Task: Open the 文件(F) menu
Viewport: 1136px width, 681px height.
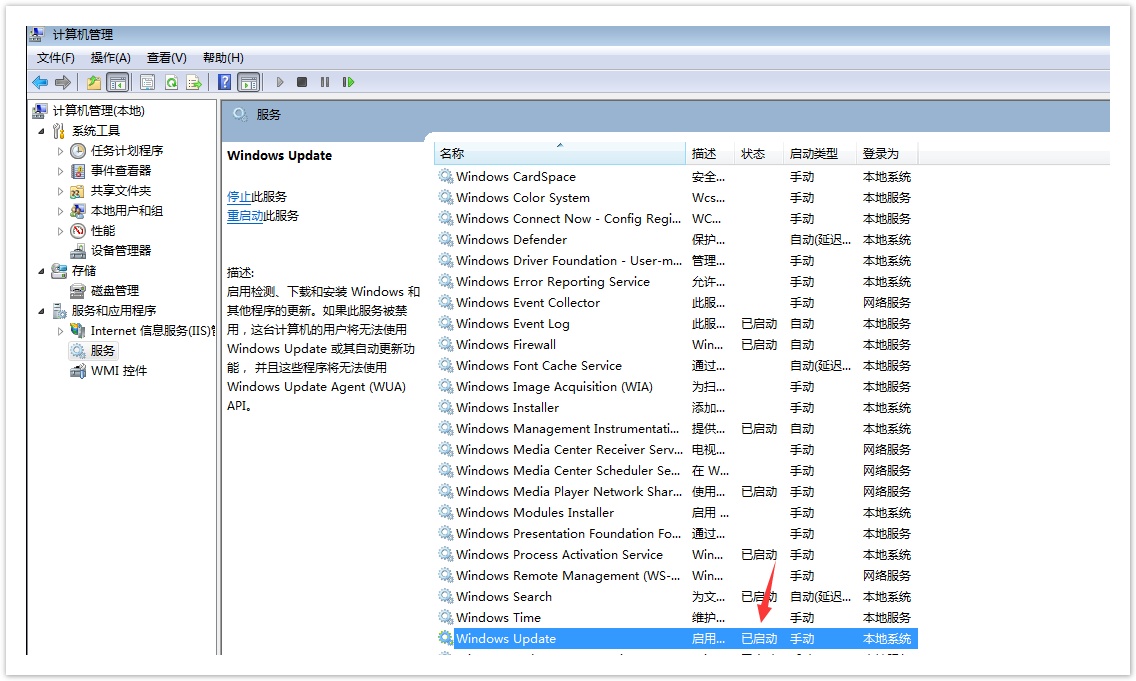Action: click(56, 58)
